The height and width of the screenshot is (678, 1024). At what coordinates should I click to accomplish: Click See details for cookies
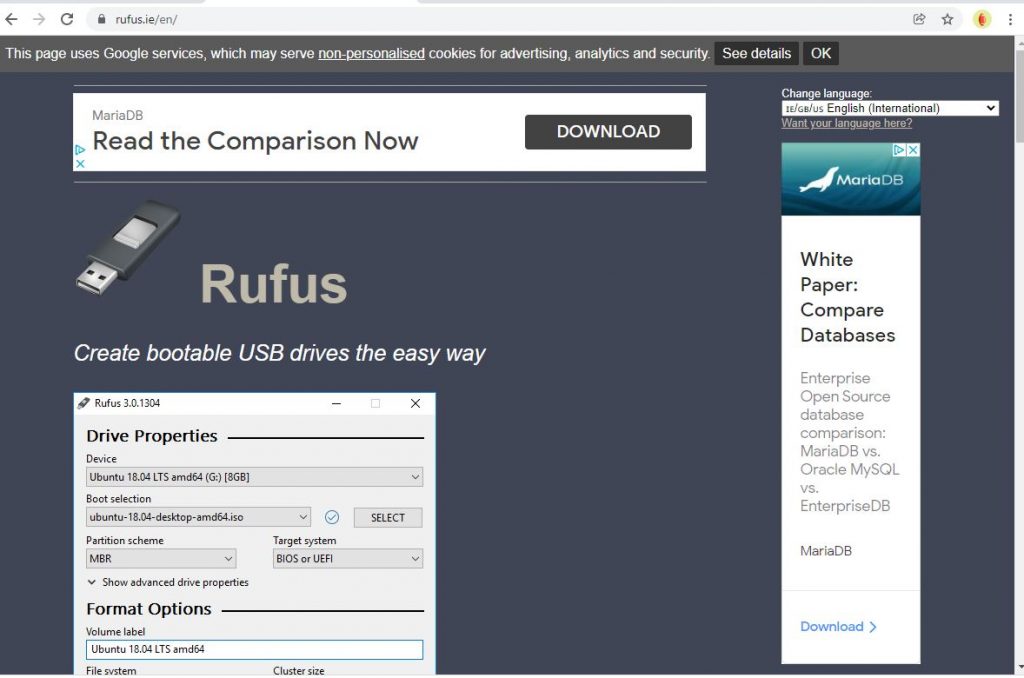point(756,54)
